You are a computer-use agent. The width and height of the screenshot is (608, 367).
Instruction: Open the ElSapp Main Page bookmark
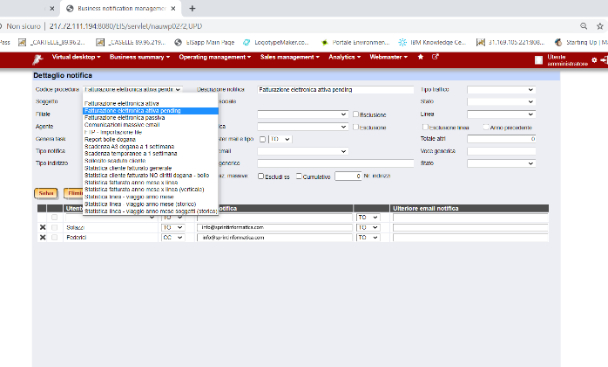204,42
